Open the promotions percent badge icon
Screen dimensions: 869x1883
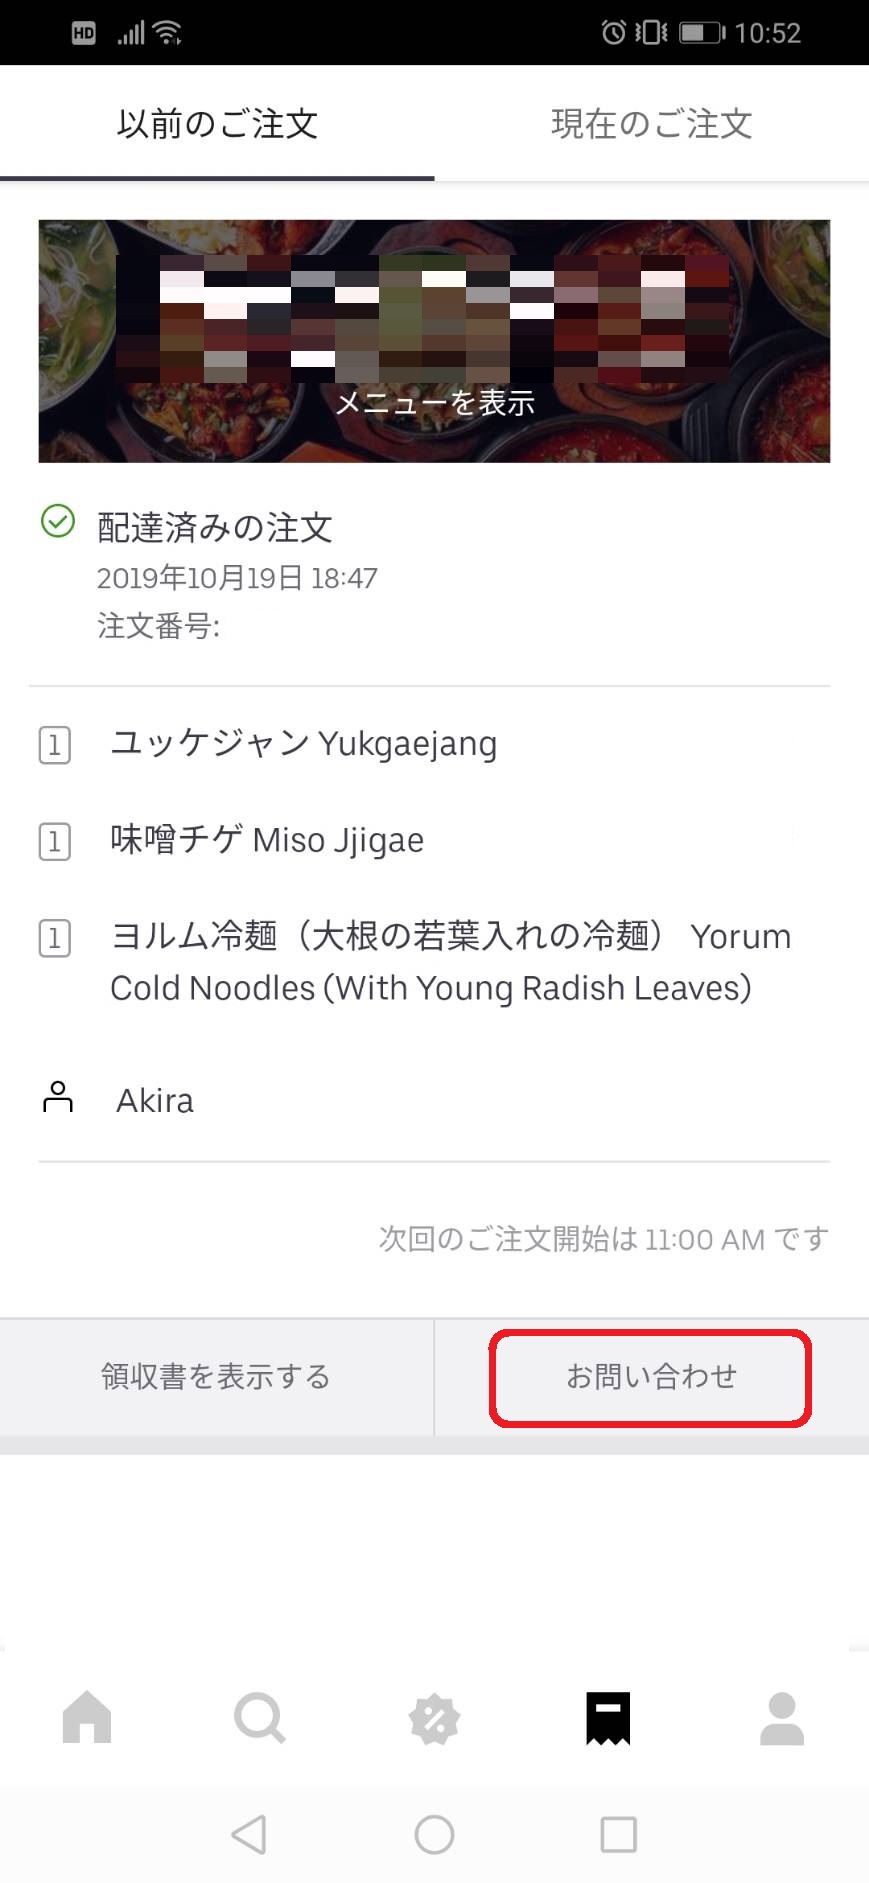point(434,1719)
